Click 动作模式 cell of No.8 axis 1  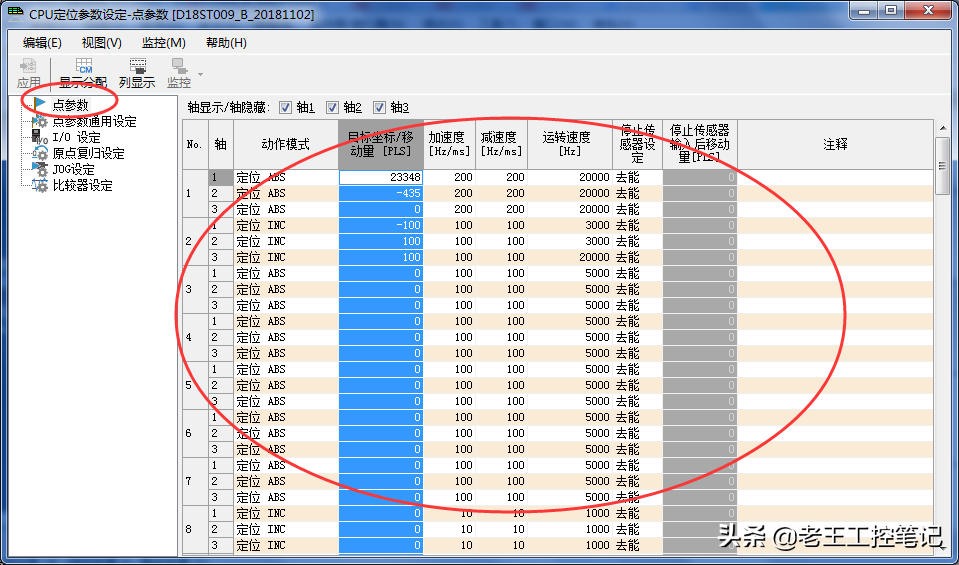[x=286, y=513]
